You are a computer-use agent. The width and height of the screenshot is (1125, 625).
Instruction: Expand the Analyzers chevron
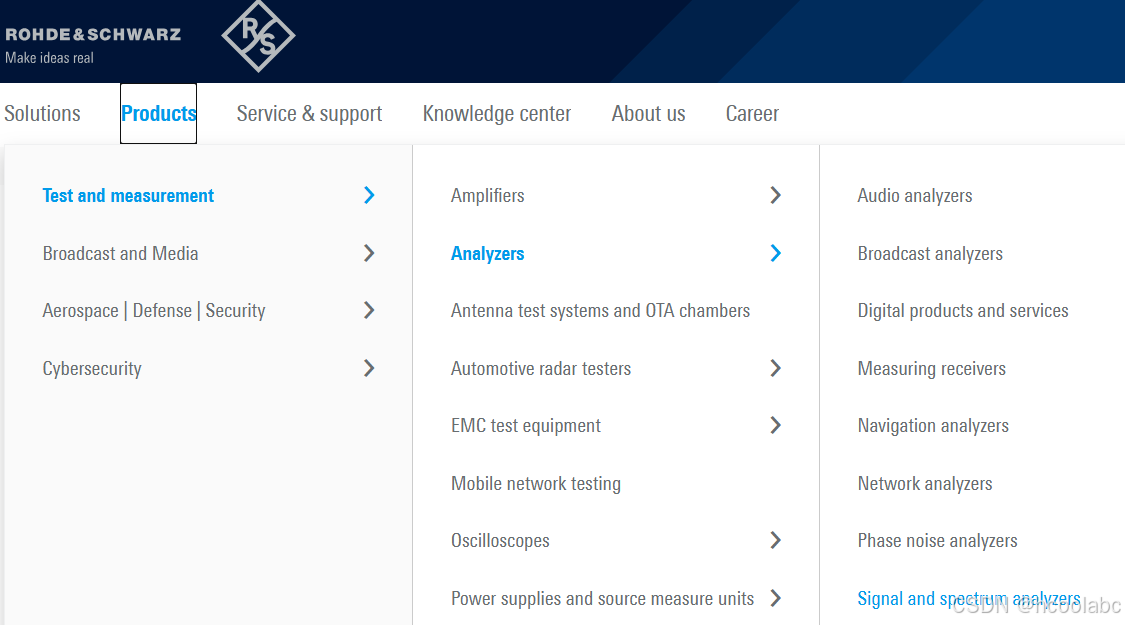pos(776,253)
